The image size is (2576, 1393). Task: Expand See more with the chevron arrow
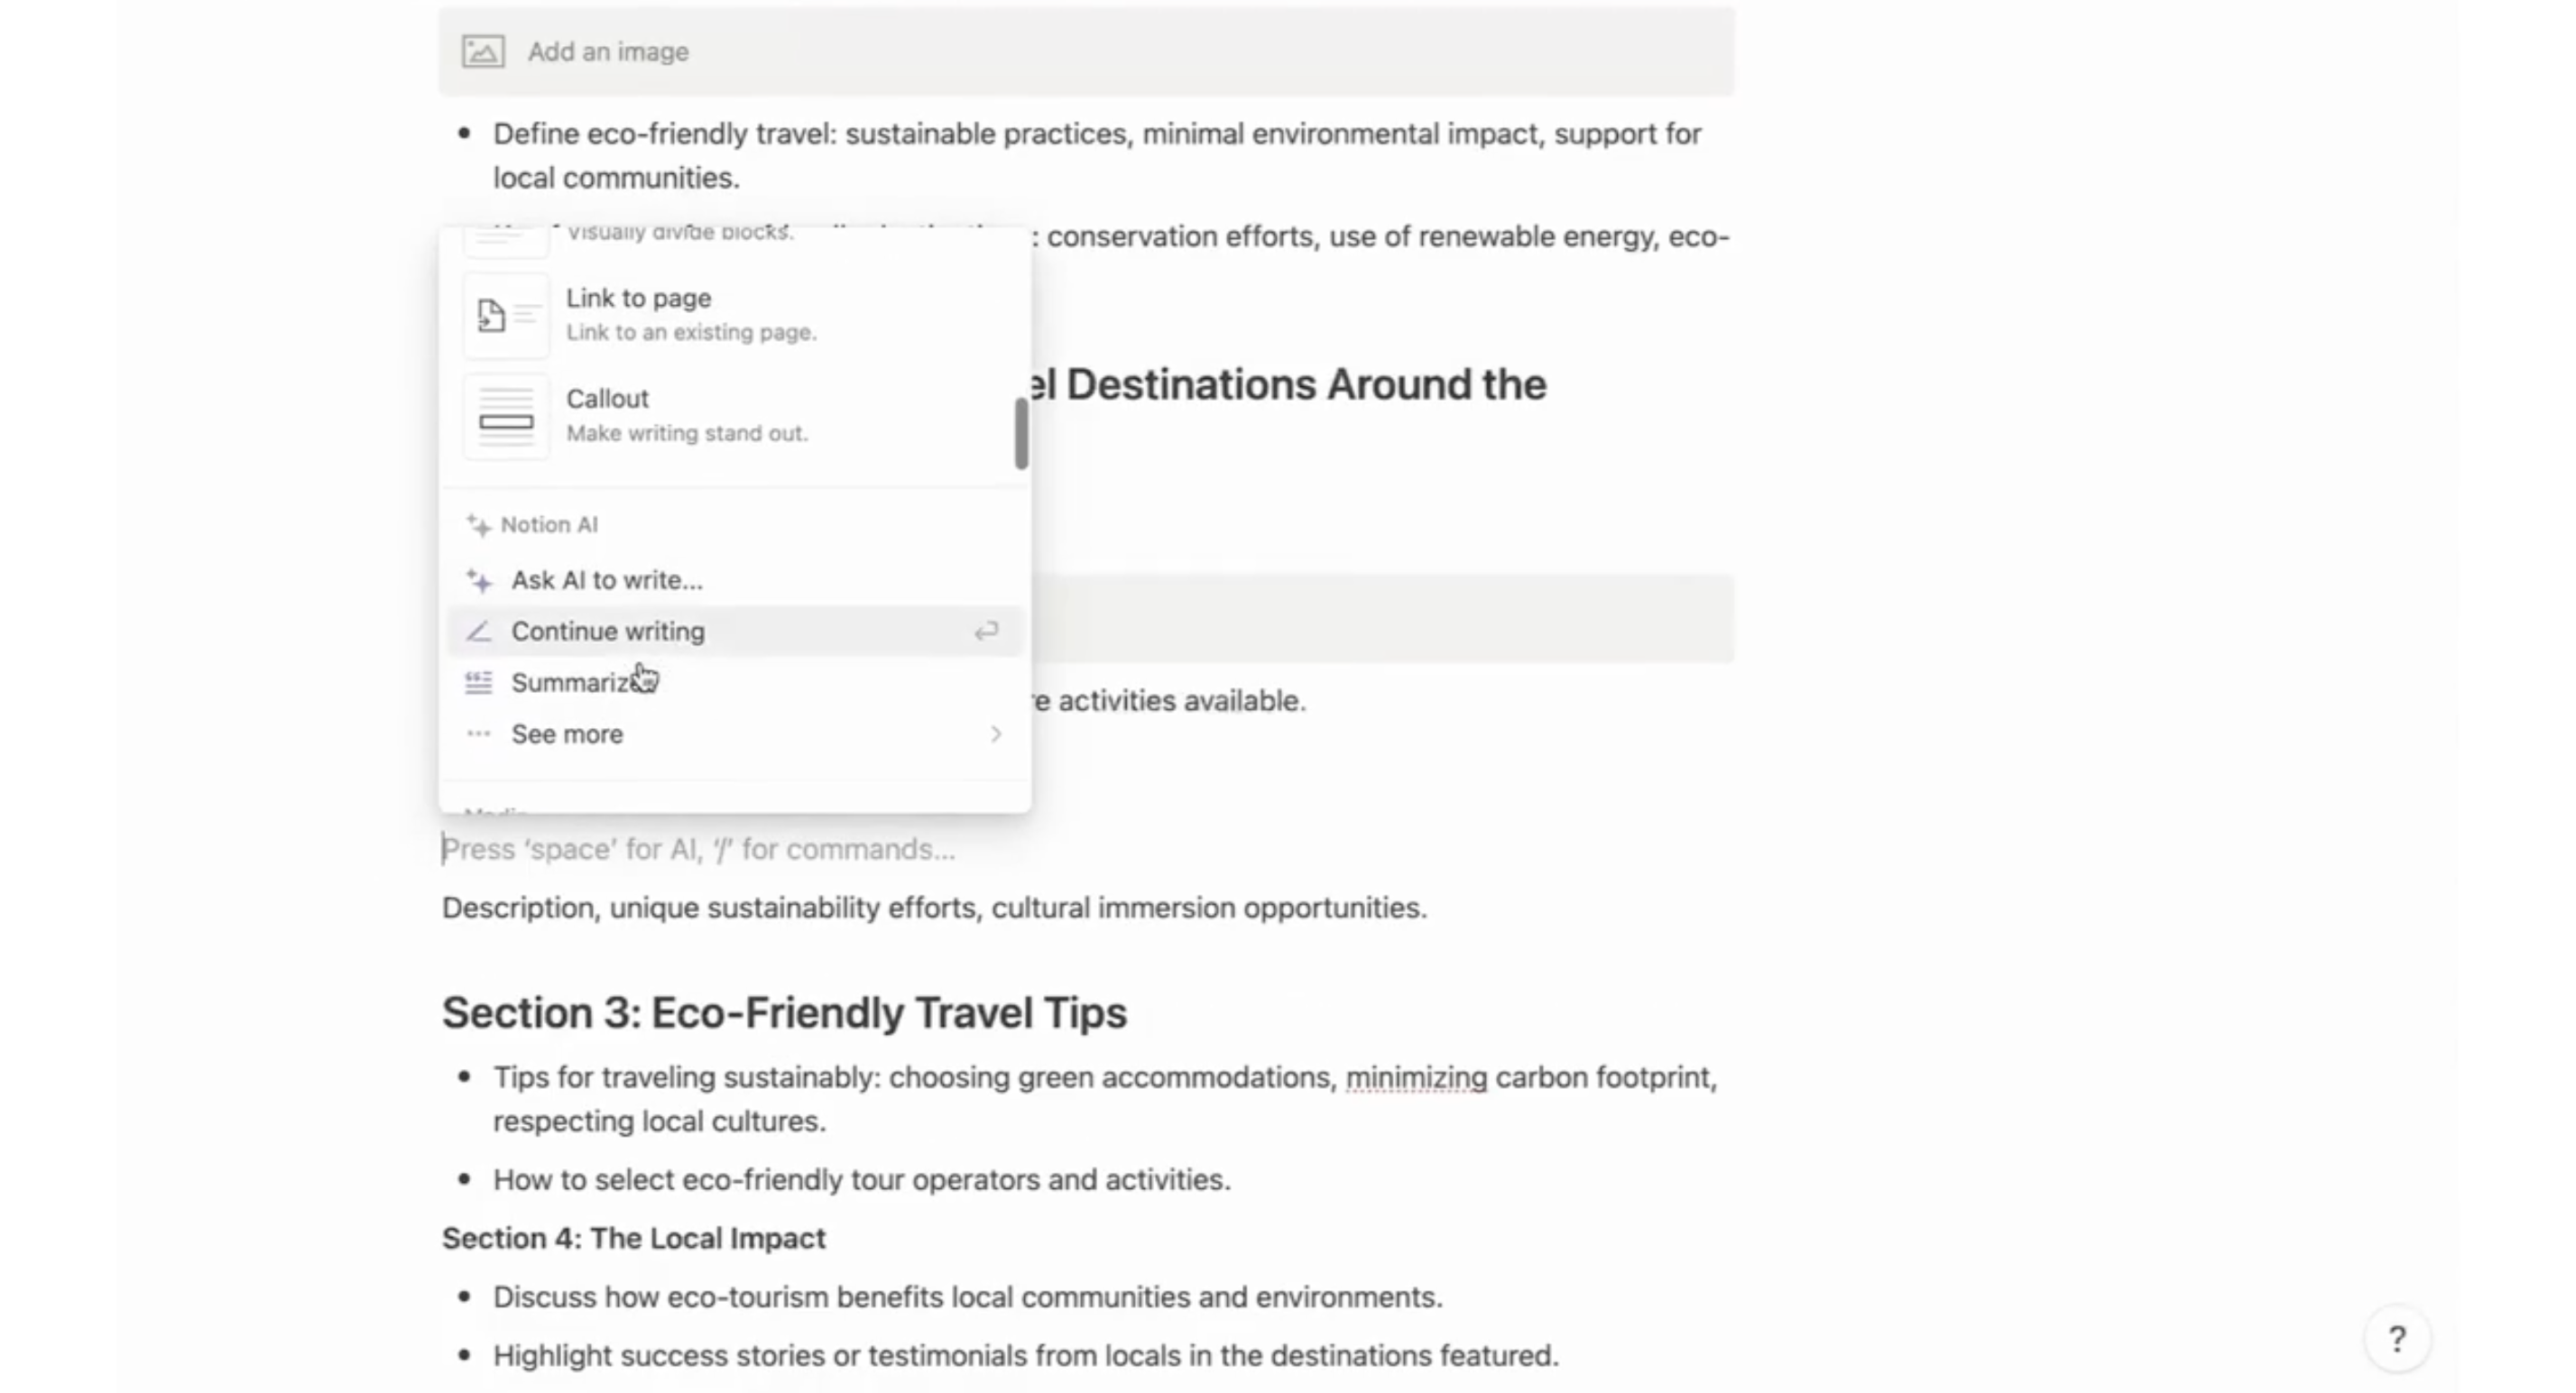point(996,734)
